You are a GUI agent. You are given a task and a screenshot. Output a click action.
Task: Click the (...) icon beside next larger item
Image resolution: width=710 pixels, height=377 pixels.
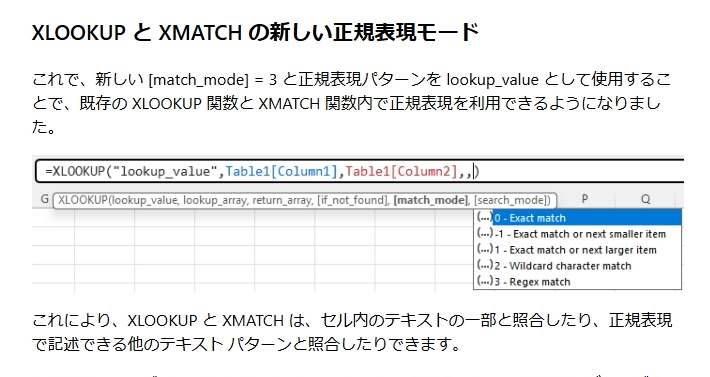485,249
